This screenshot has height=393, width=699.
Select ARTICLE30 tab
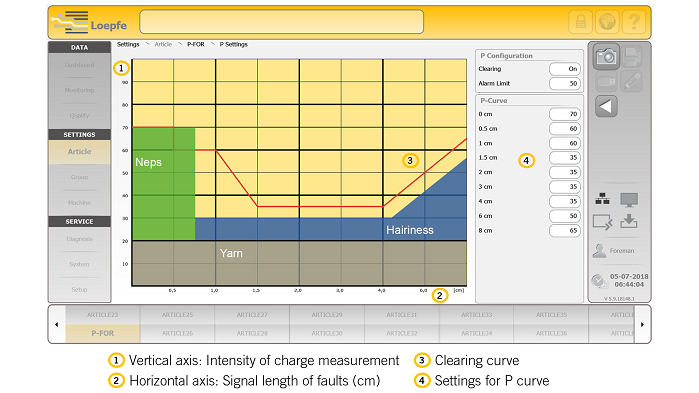pyautogui.click(x=327, y=333)
